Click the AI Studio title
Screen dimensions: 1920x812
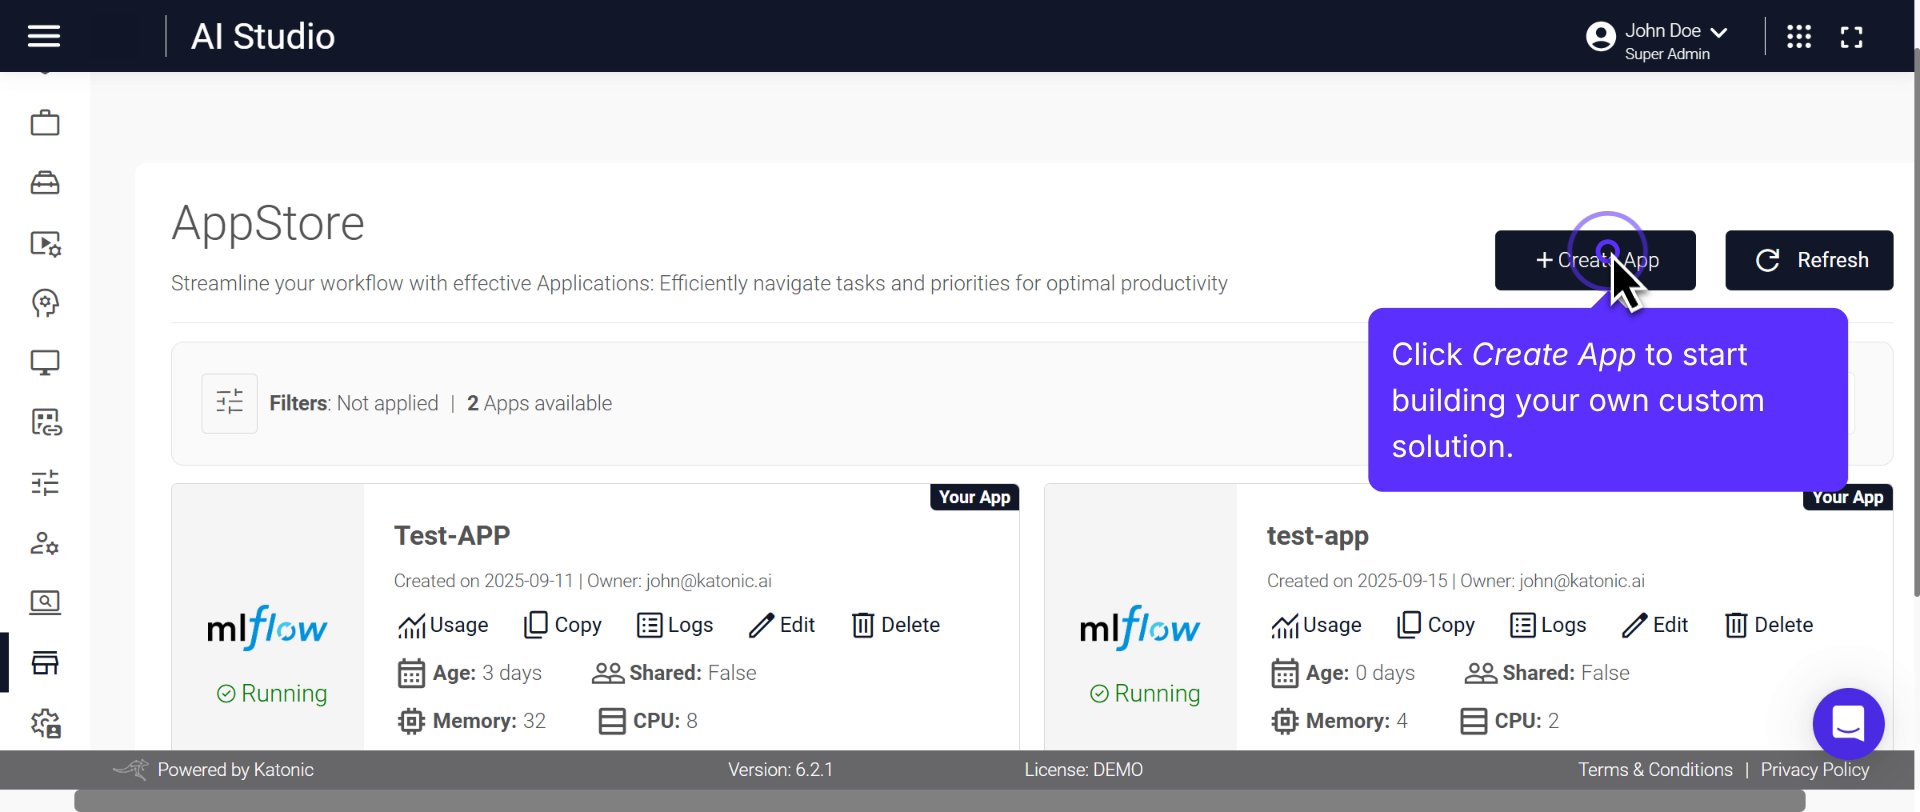click(x=263, y=36)
